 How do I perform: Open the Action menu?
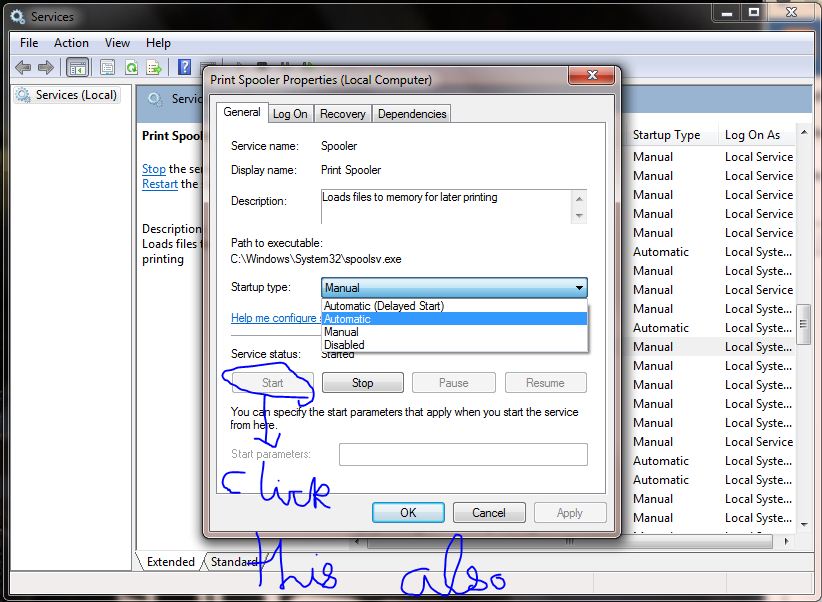coord(70,43)
